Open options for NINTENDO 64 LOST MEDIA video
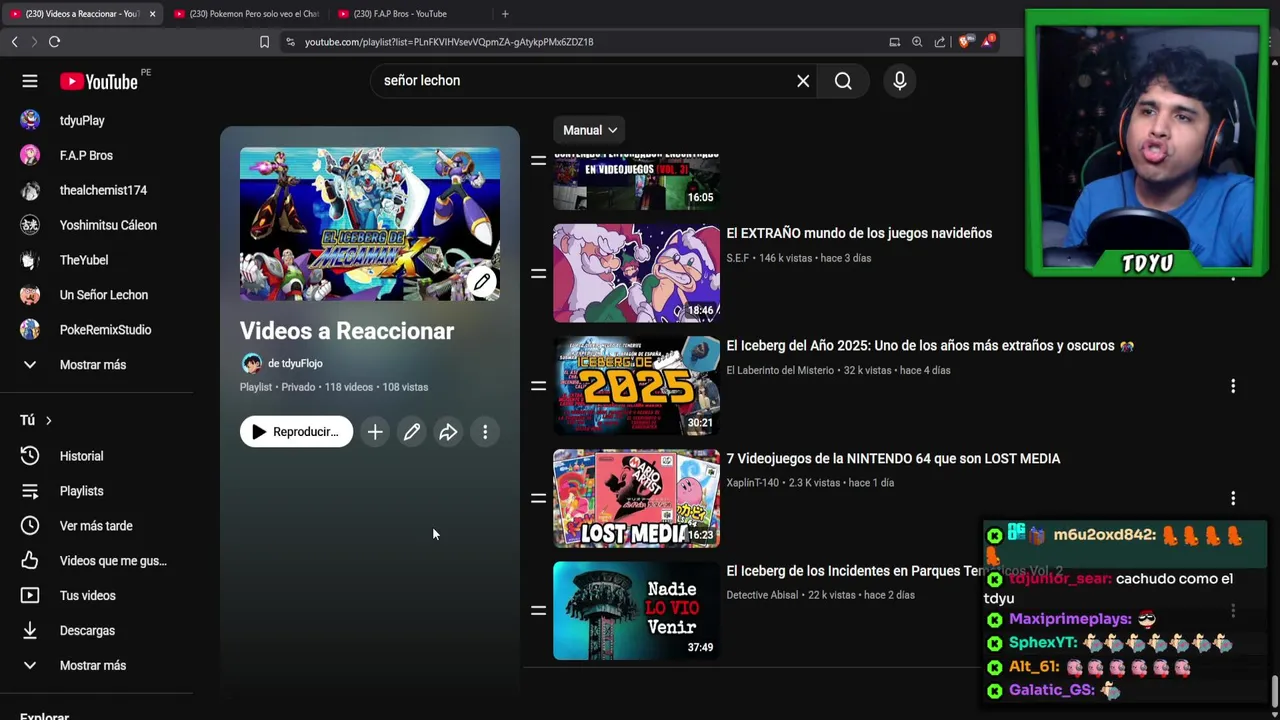 tap(1233, 498)
